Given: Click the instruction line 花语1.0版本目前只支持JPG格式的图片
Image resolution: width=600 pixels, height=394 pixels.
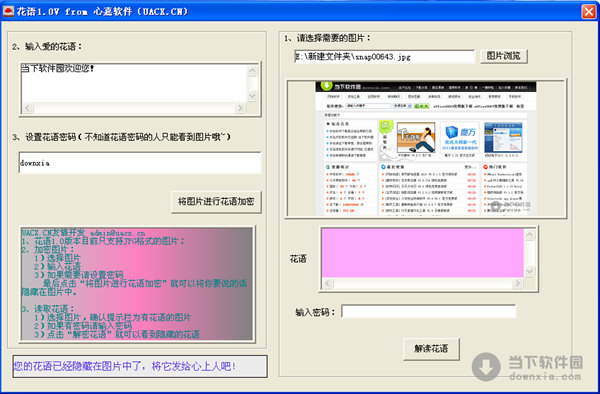Looking at the screenshot, I should click(x=103, y=241).
